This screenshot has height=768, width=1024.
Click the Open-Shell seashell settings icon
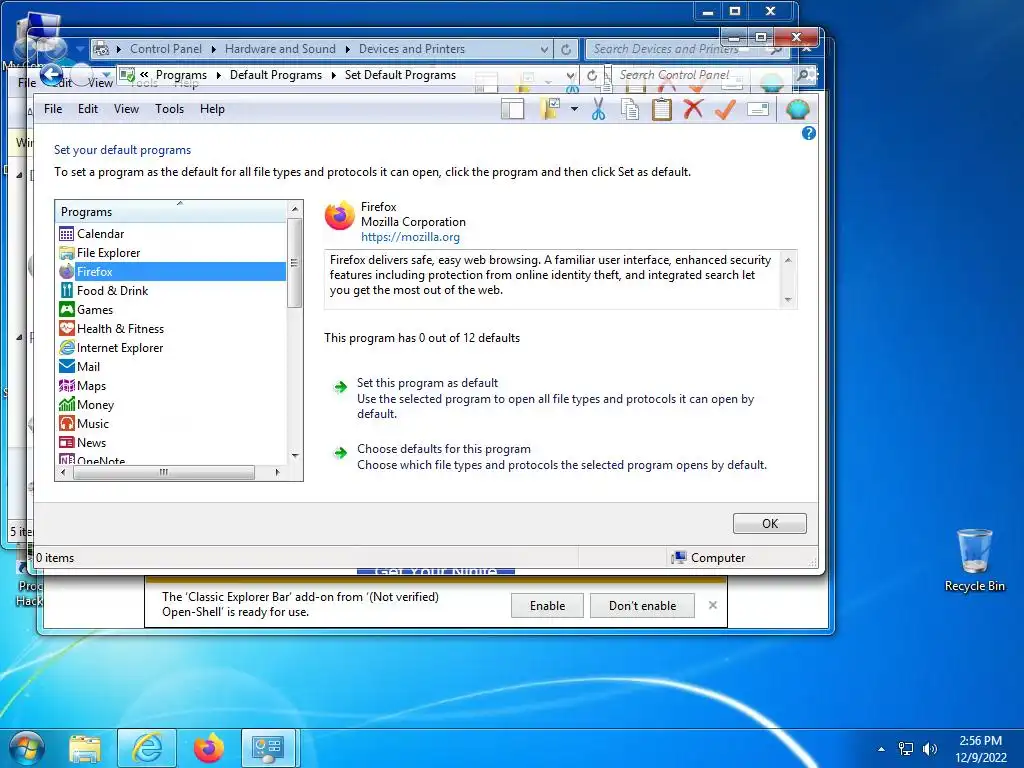pos(797,109)
